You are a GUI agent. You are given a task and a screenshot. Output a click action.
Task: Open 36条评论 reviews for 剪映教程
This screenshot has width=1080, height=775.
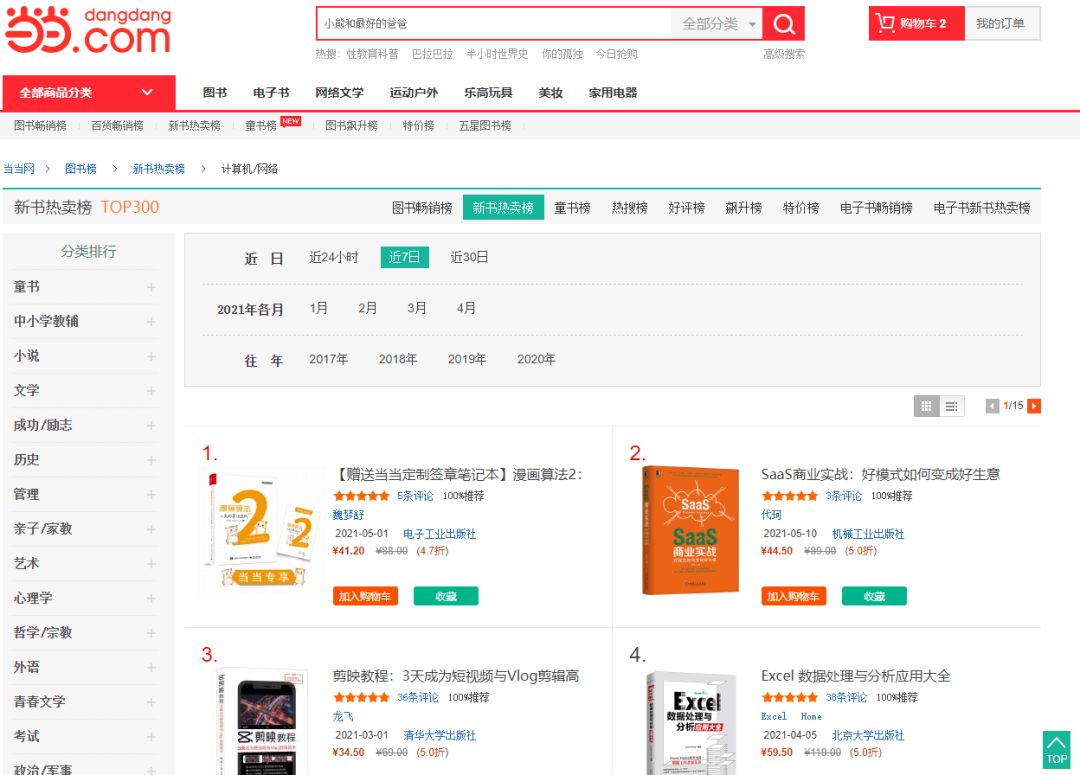pyautogui.click(x=417, y=698)
